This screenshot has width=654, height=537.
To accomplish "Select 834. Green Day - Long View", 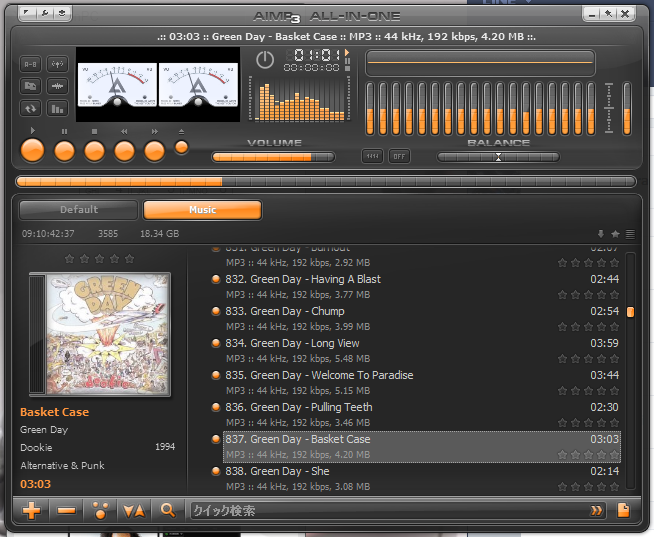I will 422,351.
